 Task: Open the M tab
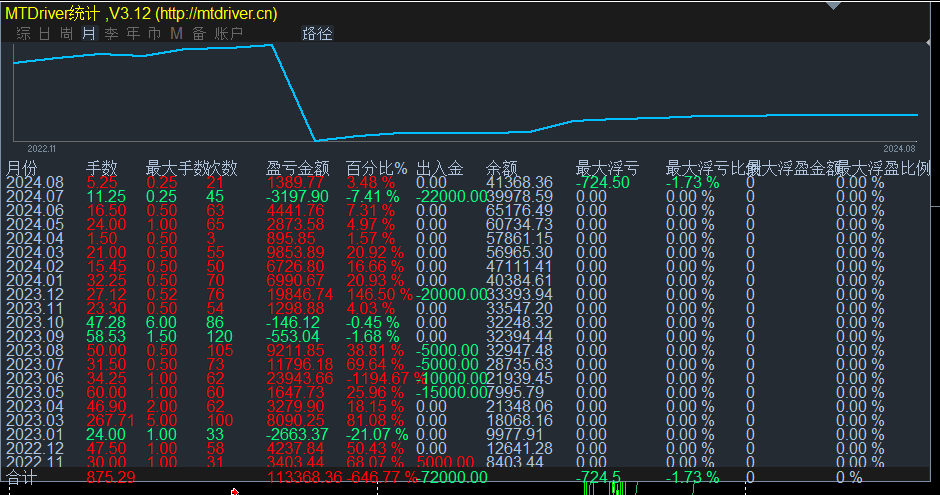pyautogui.click(x=176, y=34)
